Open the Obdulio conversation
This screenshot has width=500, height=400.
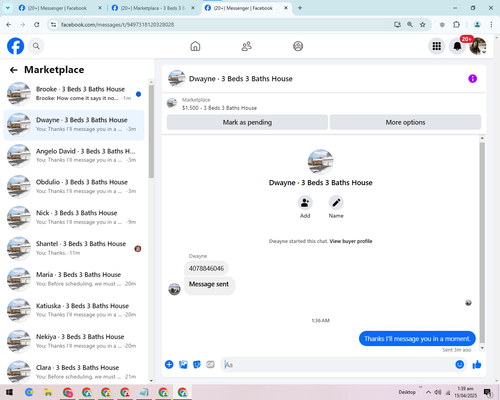point(74,187)
